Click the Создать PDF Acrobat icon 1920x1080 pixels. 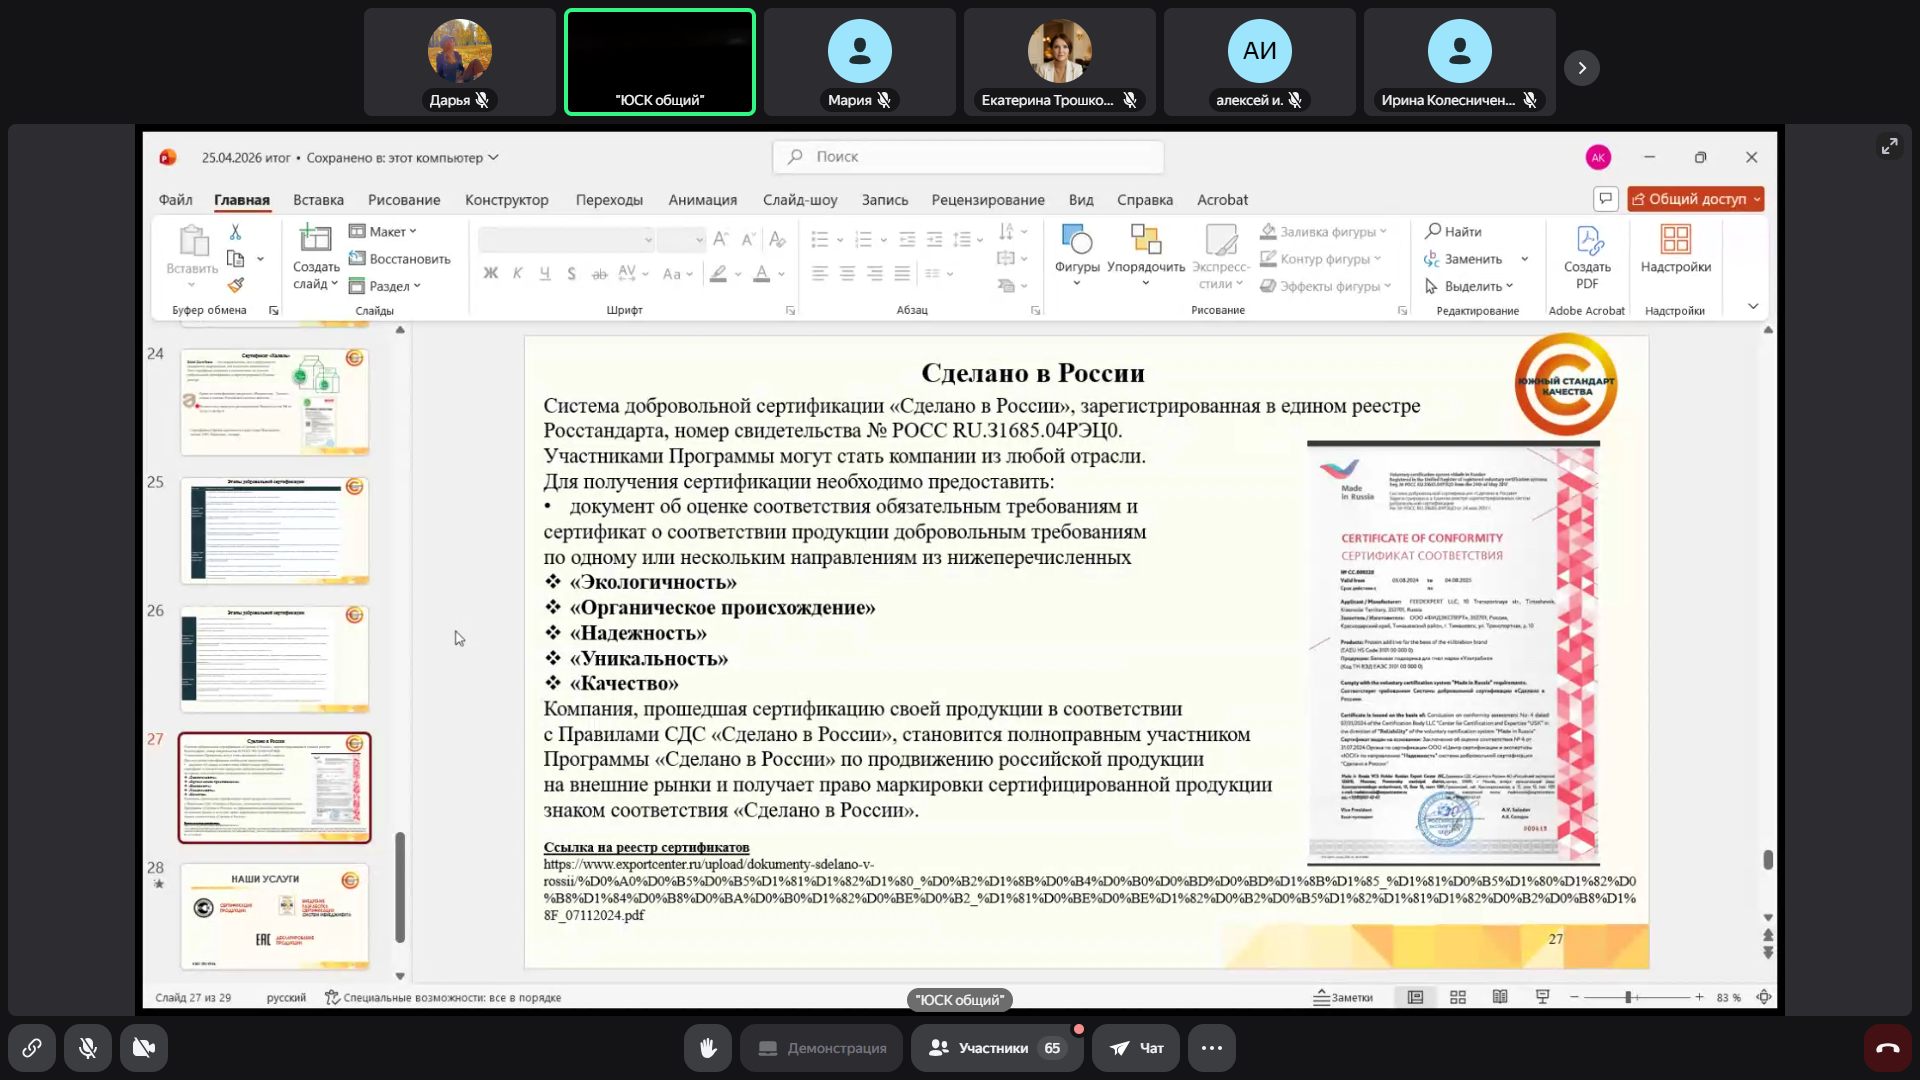click(x=1587, y=256)
